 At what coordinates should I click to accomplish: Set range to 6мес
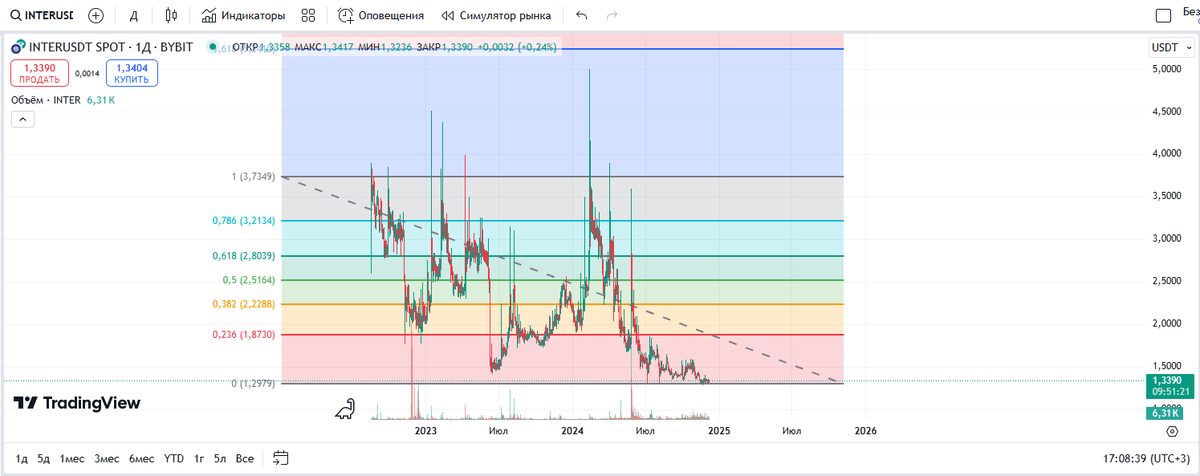coord(141,458)
